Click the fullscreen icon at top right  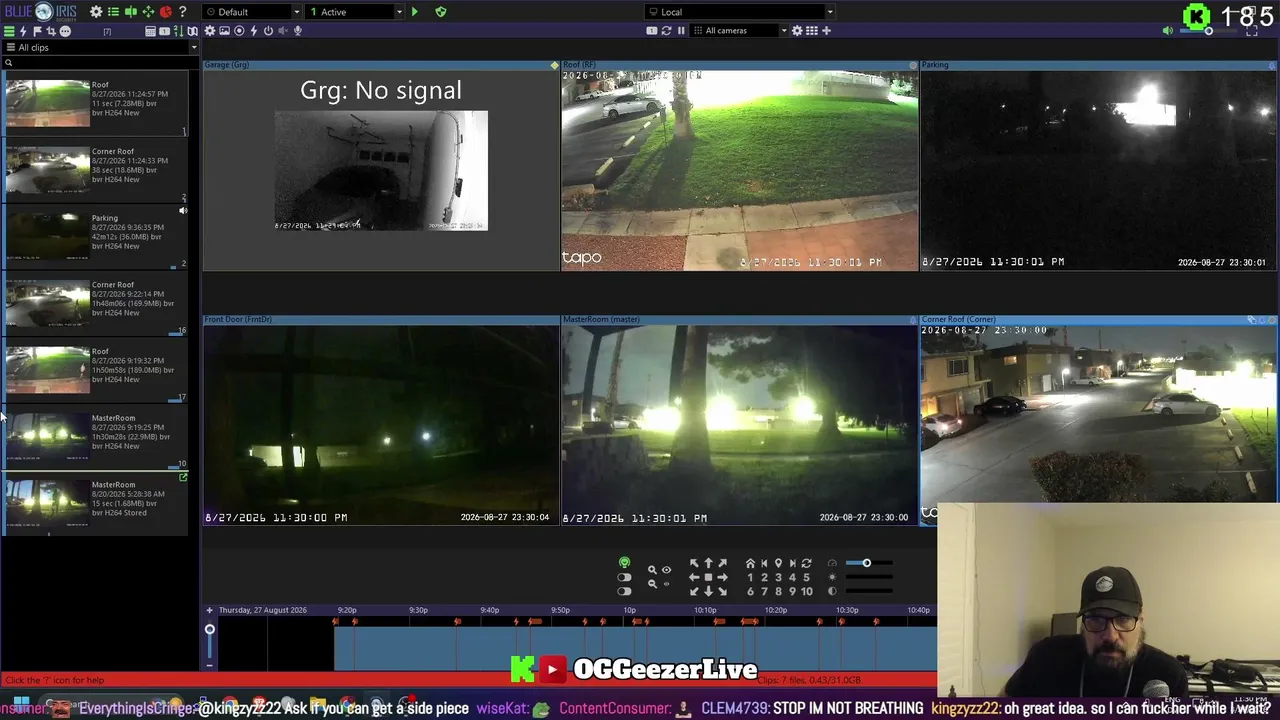pos(1252,31)
